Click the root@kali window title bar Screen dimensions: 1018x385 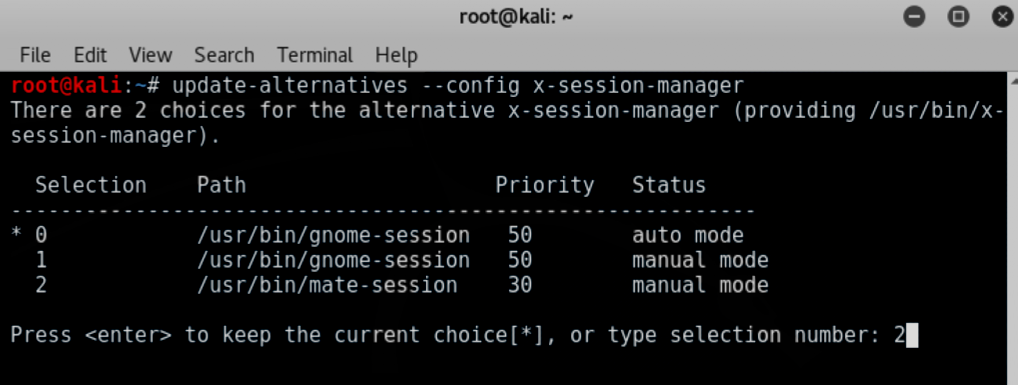tap(516, 17)
